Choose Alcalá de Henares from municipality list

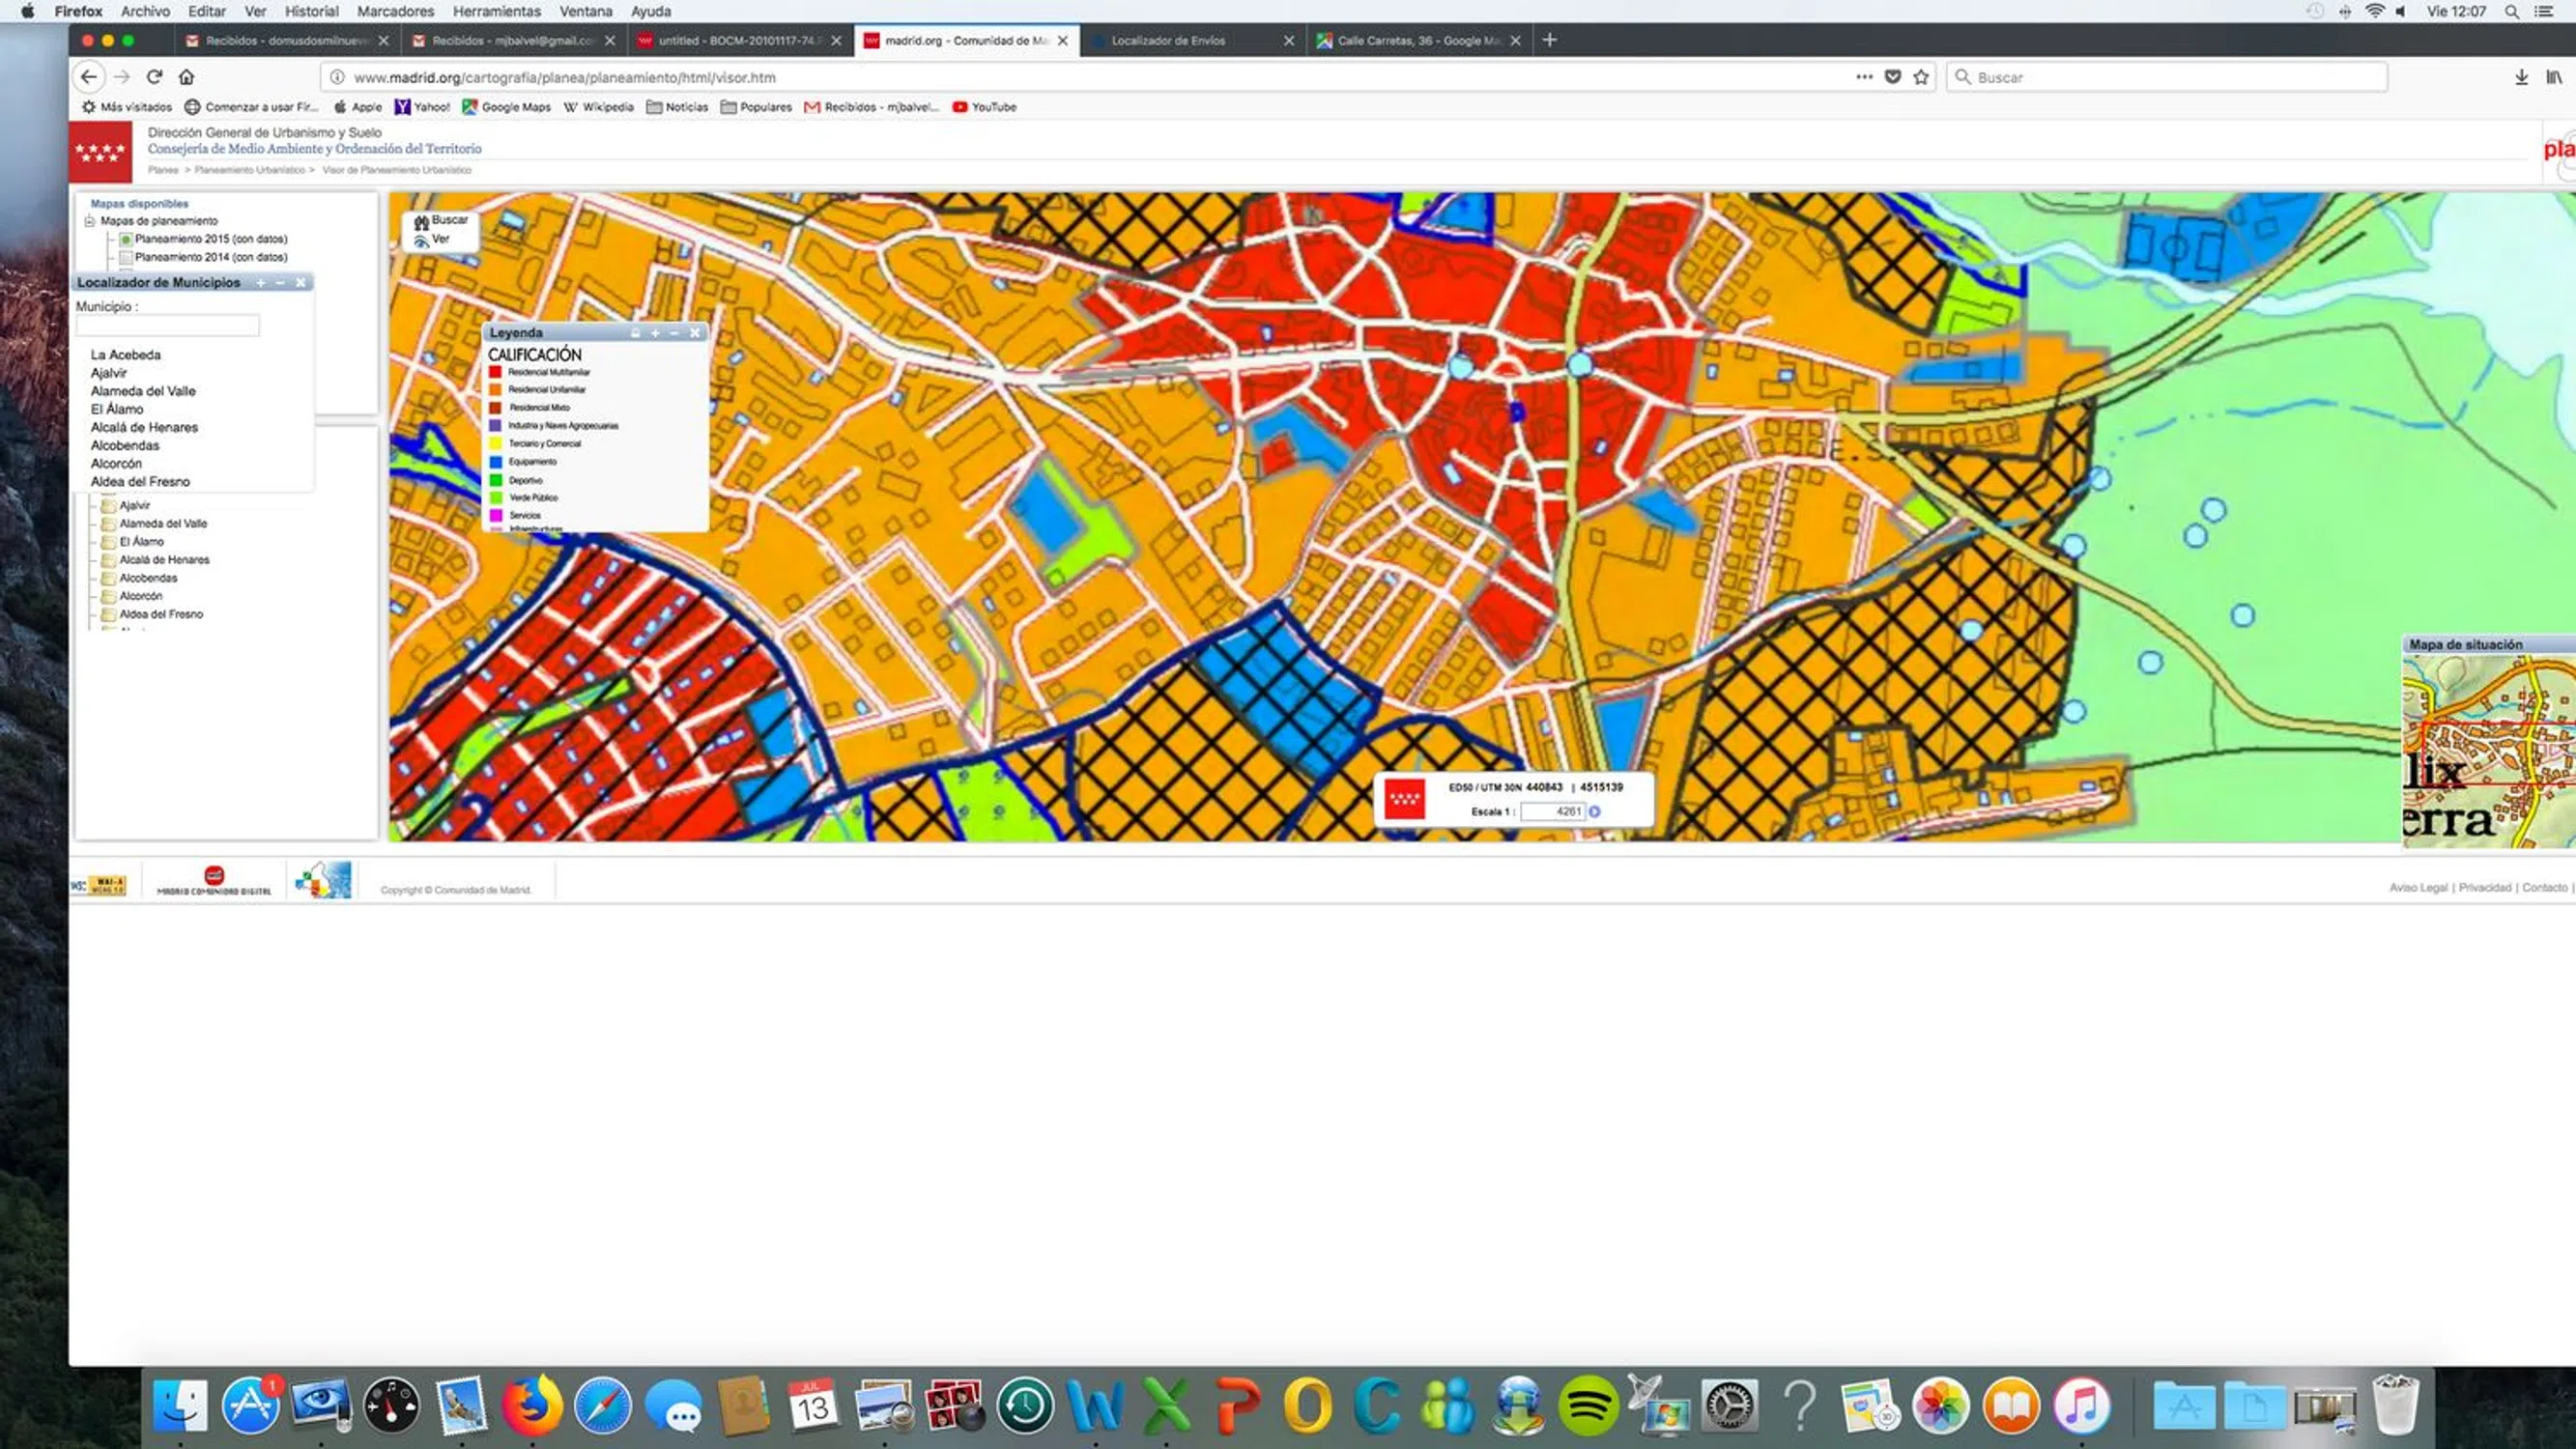click(144, 427)
